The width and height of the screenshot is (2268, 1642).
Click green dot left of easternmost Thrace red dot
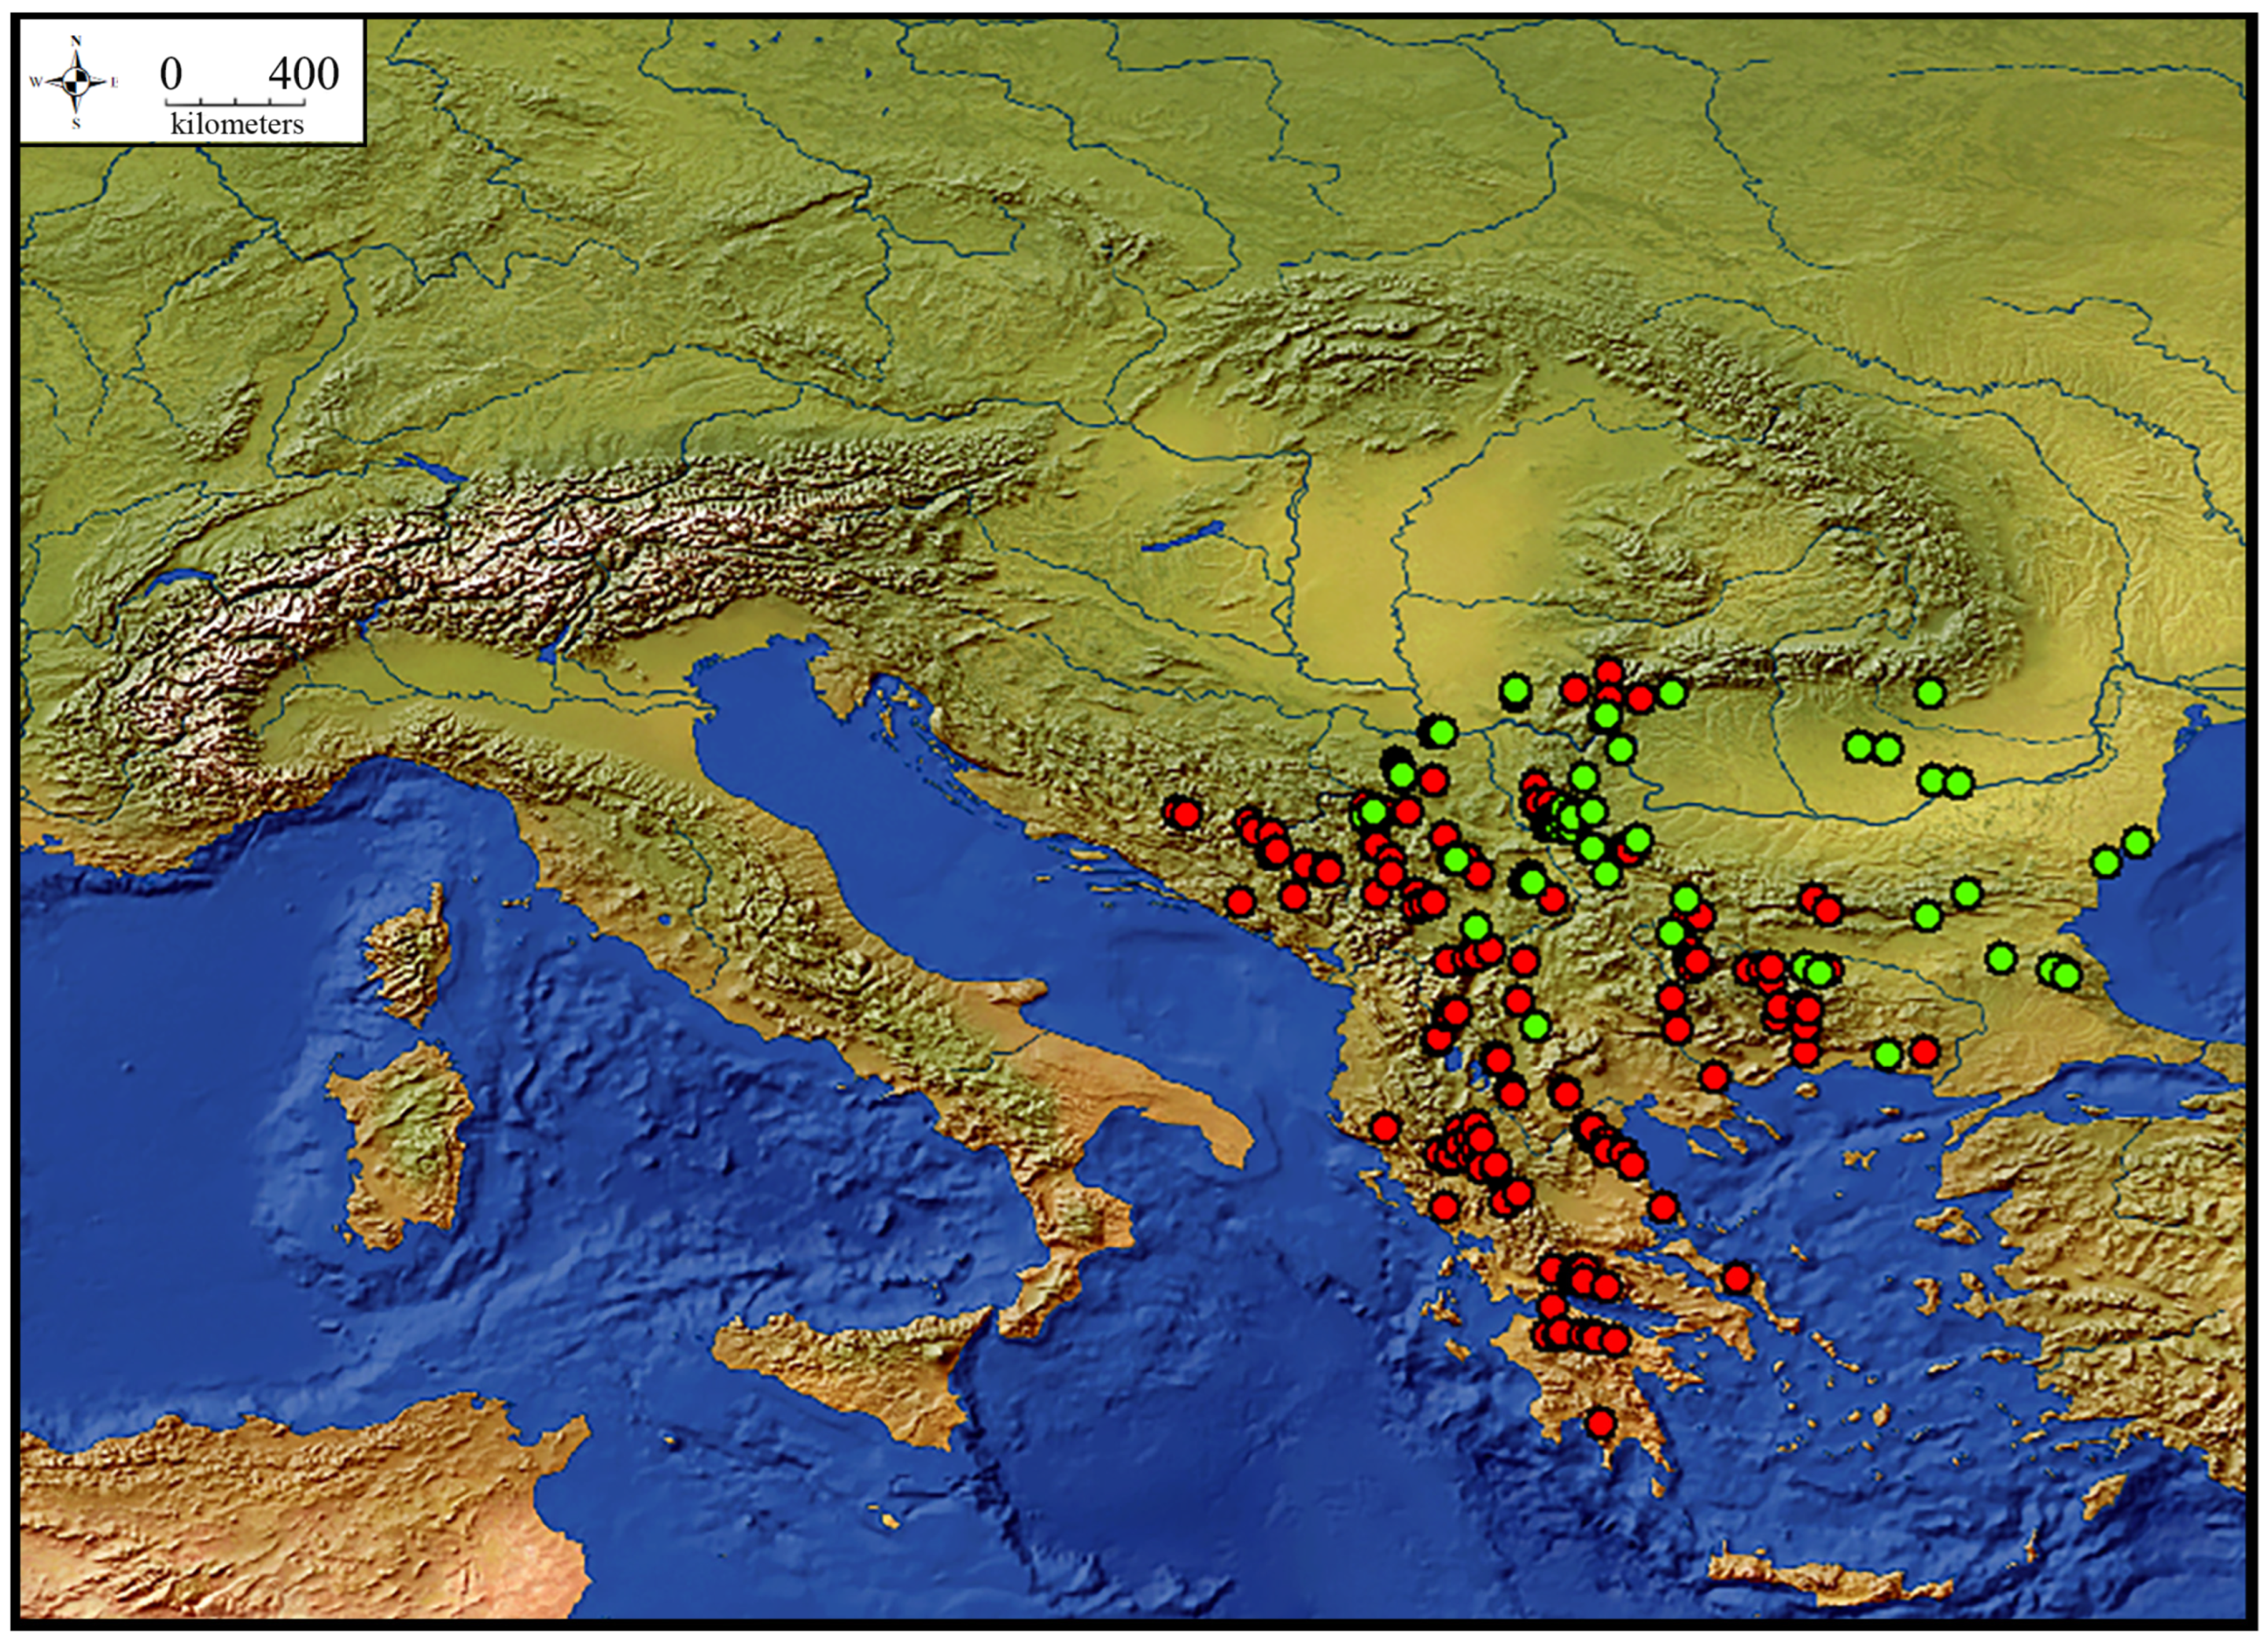click(x=1887, y=1054)
